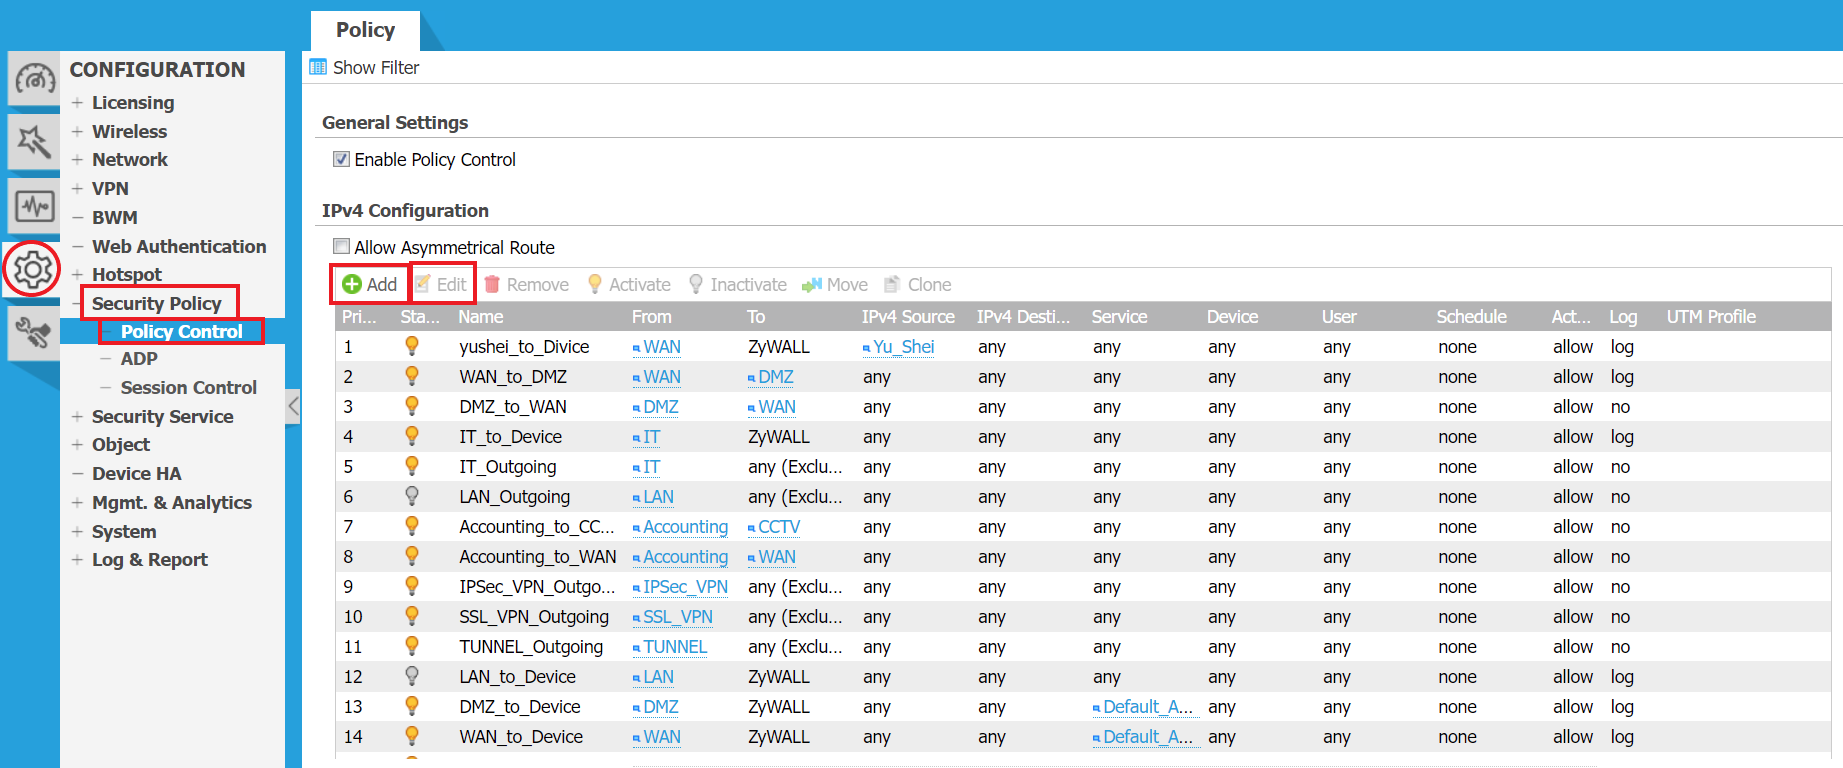Click the Show Filter link
Screen dimensions: 1843x768
coord(376,68)
